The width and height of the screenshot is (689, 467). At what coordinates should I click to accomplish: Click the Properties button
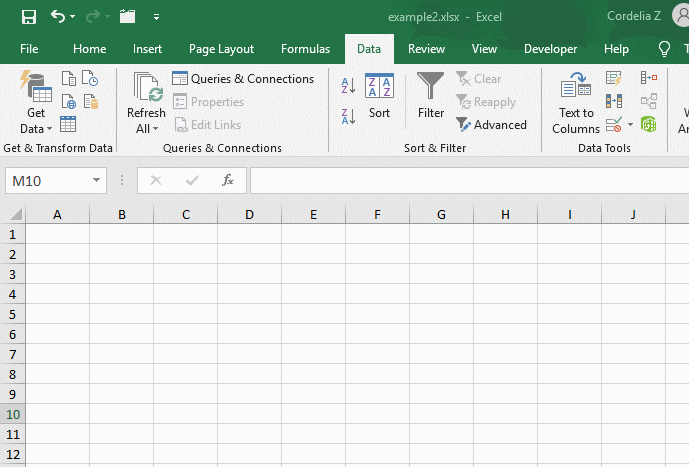[x=208, y=102]
